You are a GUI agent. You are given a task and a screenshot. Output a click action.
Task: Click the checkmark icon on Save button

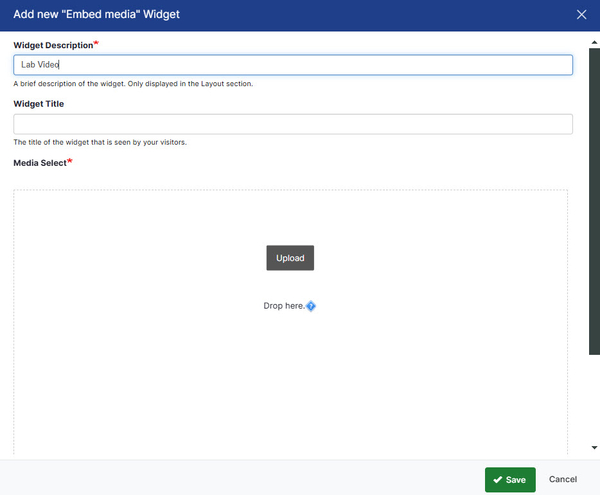497,480
